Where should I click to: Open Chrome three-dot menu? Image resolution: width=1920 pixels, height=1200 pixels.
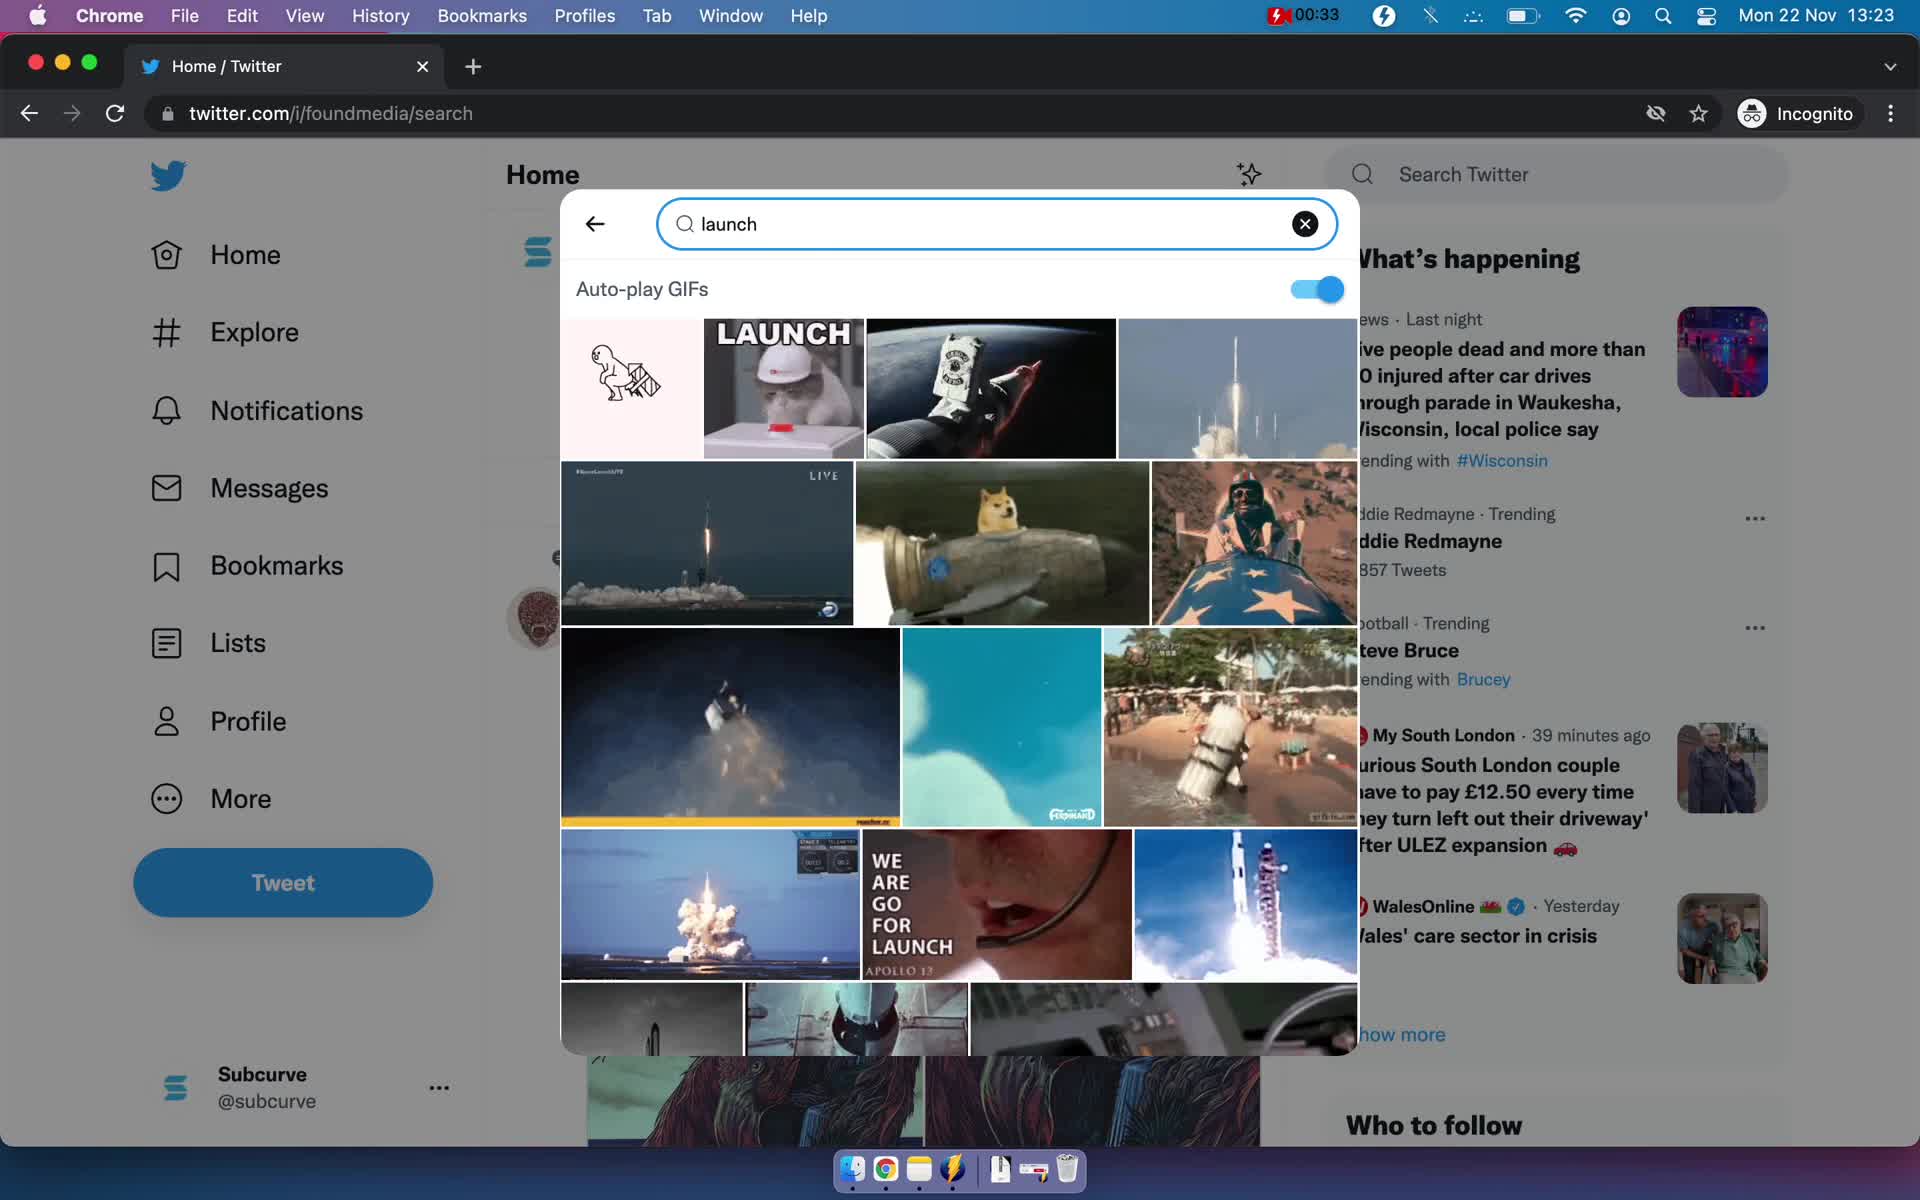tap(1890, 113)
